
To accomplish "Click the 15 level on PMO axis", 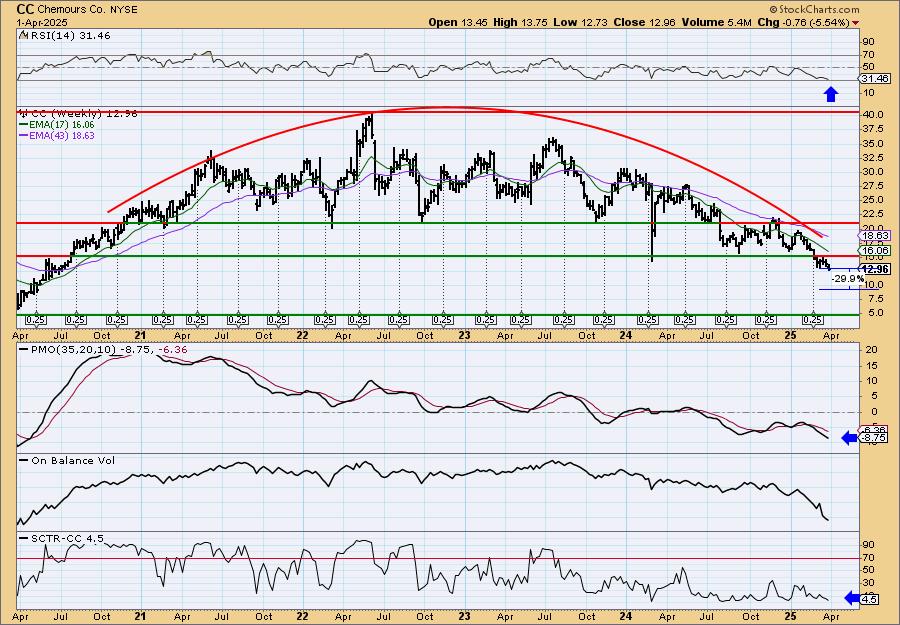I will click(871, 366).
